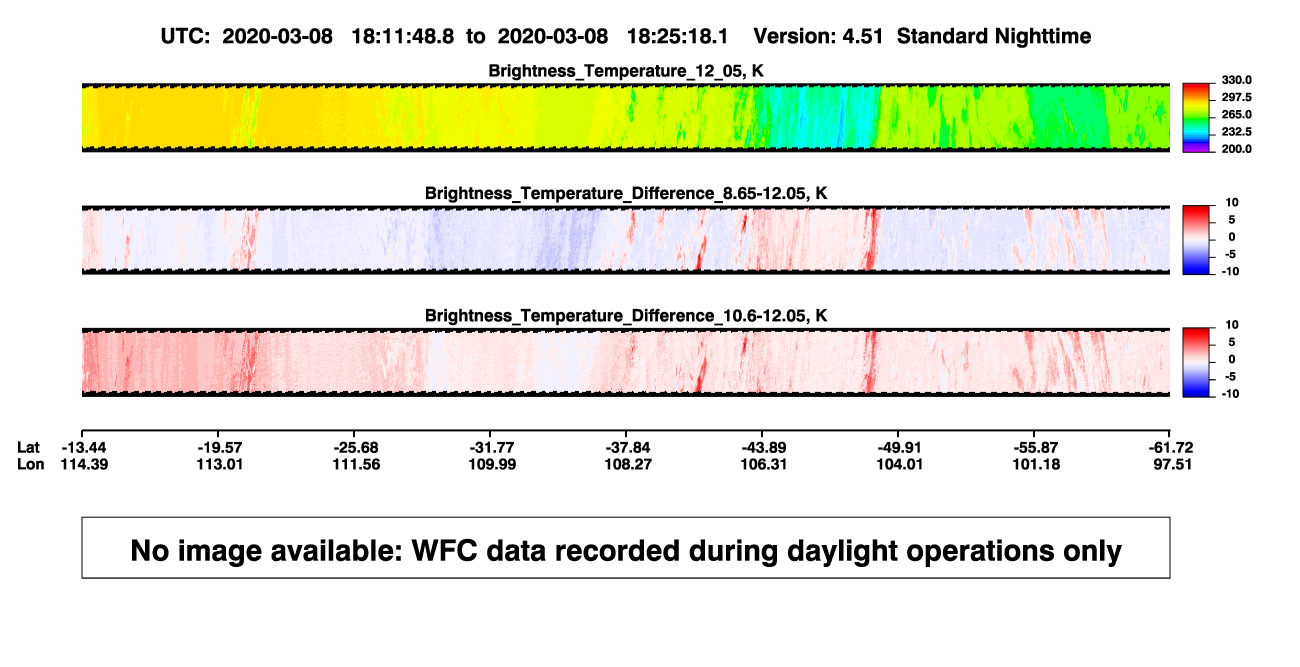The width and height of the screenshot is (1300, 667).
Task: Click the '232.5' color bar label
Action: 1236,131
